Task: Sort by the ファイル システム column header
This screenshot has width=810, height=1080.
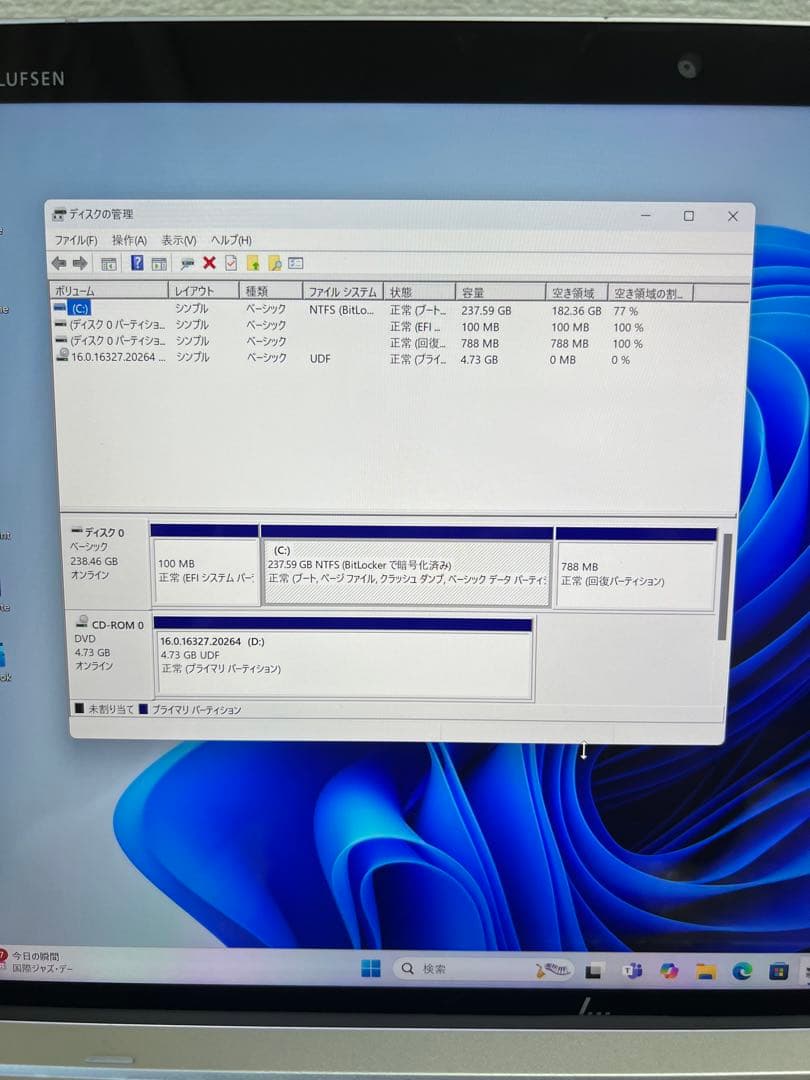Action: (342, 292)
